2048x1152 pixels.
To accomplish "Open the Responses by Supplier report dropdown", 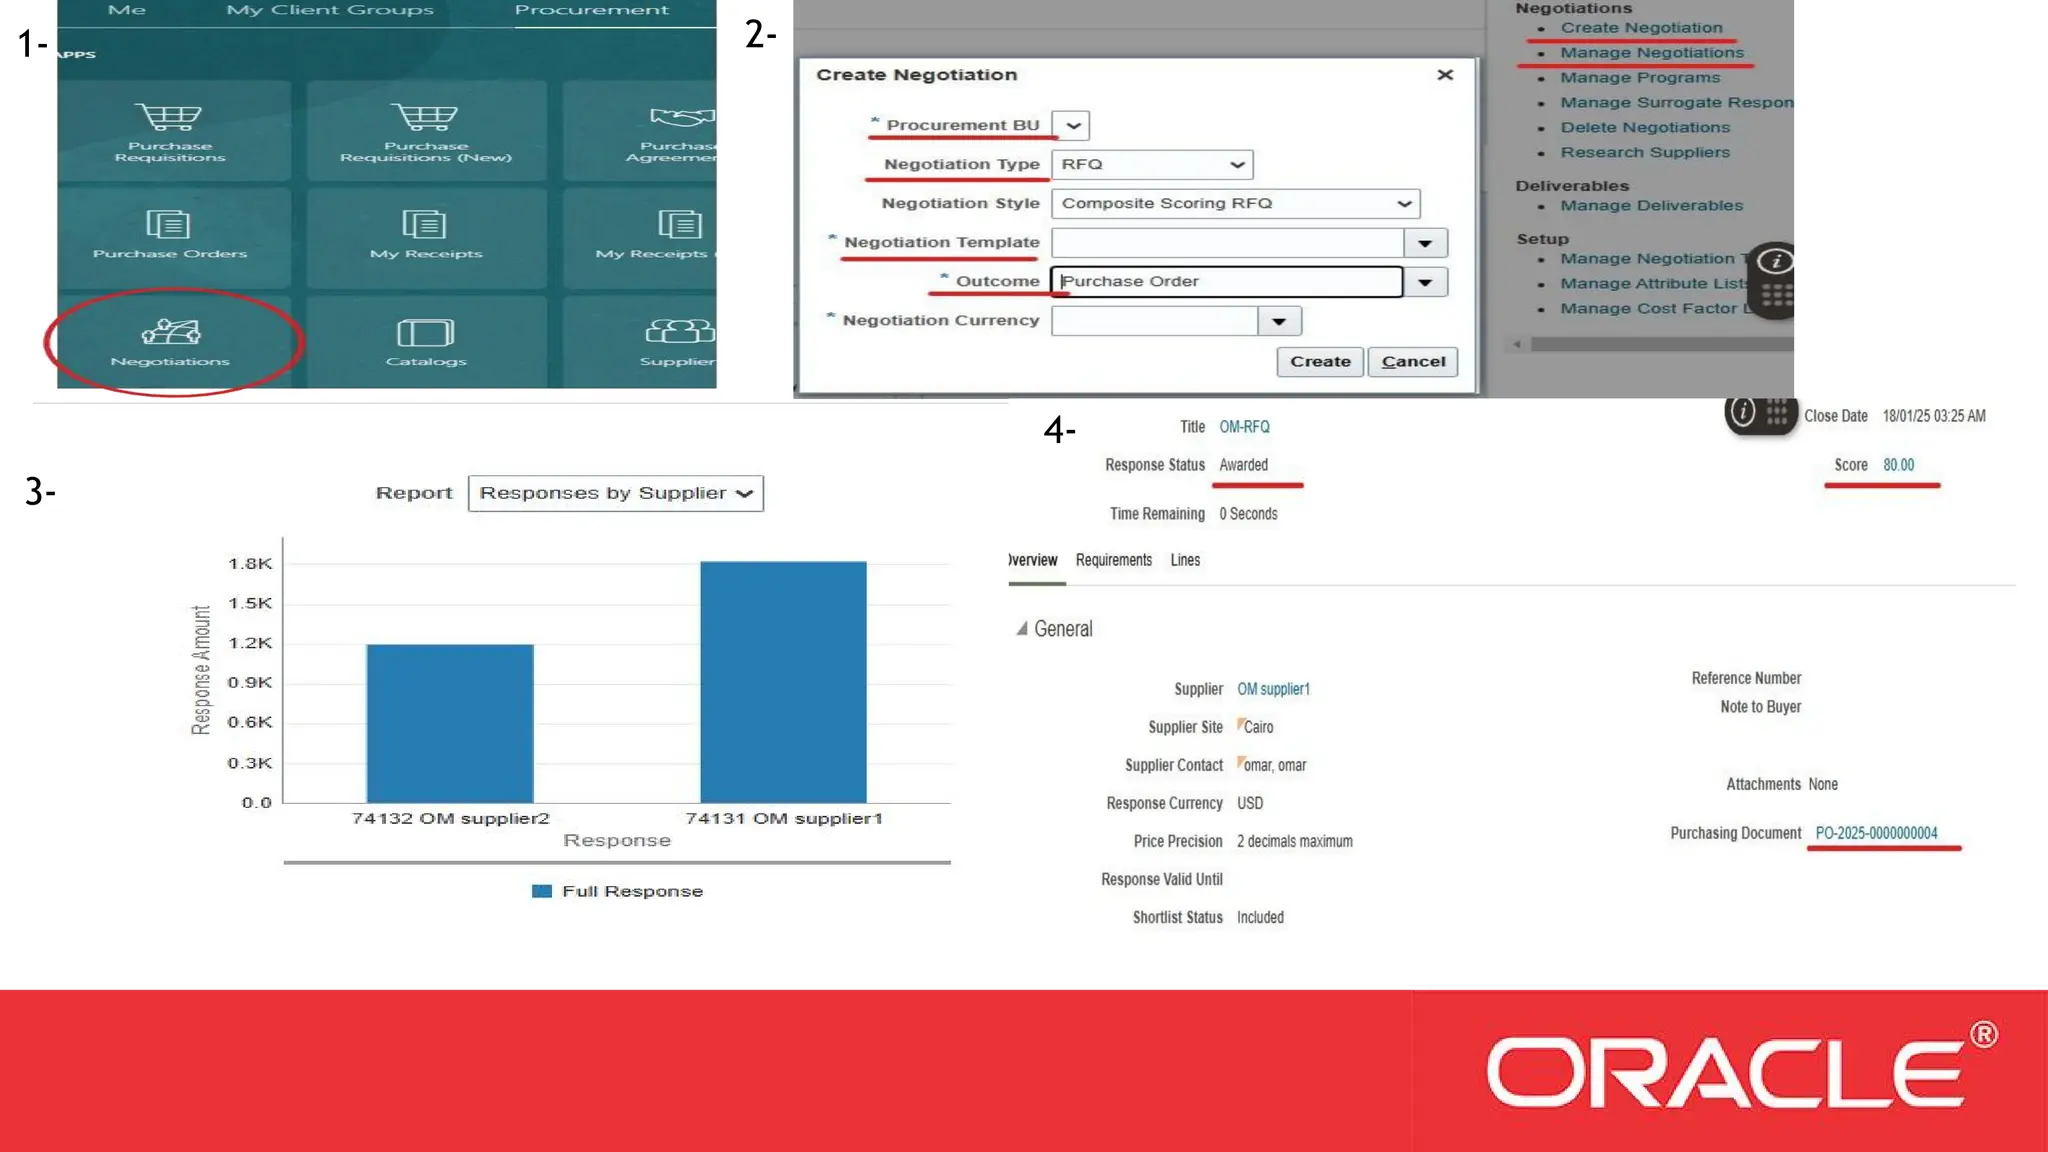I will tap(615, 494).
